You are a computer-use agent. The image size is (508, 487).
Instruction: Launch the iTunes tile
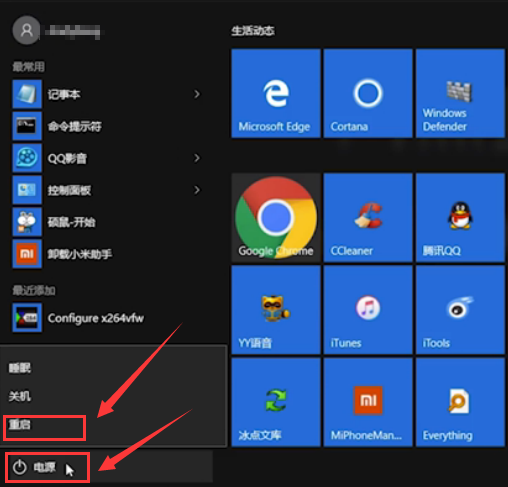[x=368, y=310]
